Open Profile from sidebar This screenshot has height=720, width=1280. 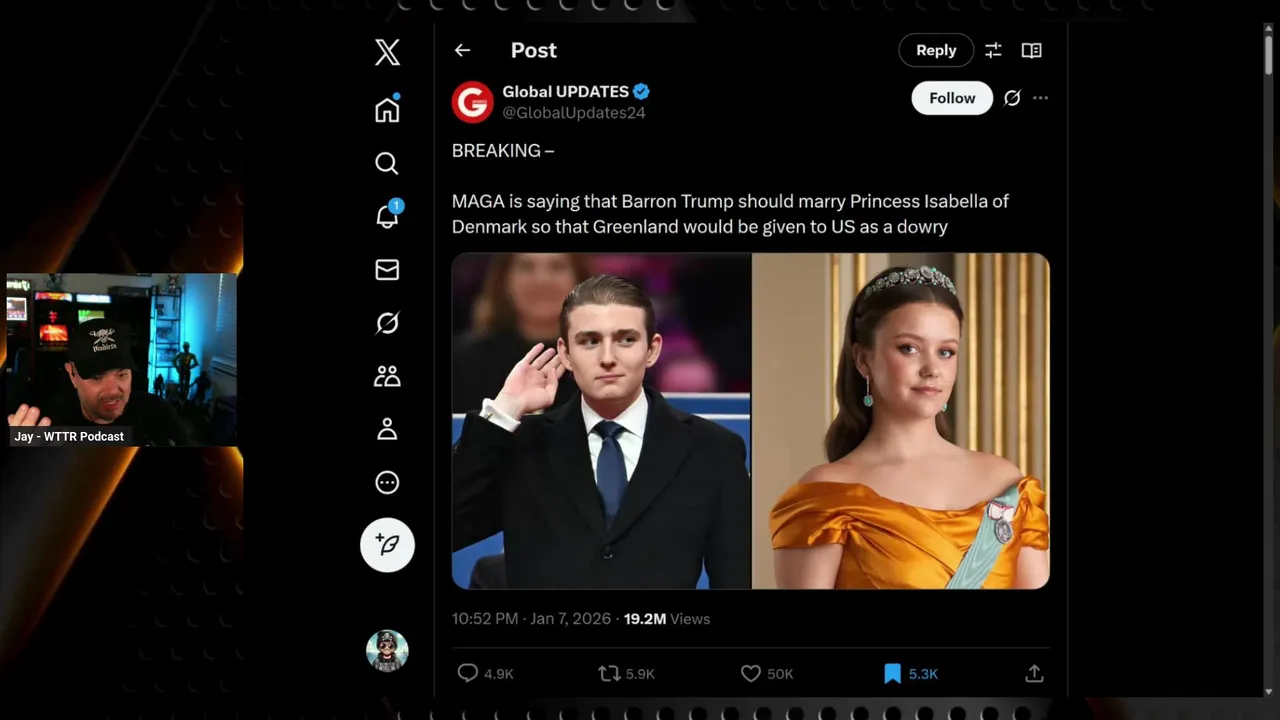click(x=387, y=429)
